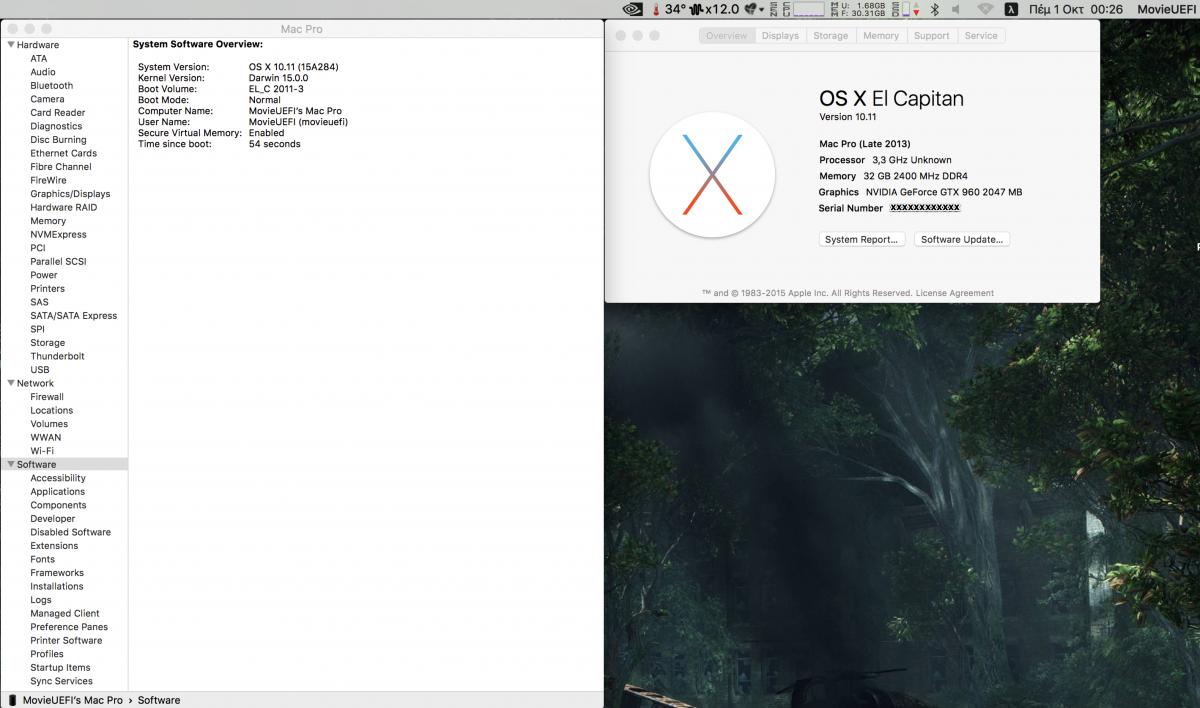1200x708 pixels.
Task: Open the Bluetooth menu bar icon
Action: [x=935, y=9]
